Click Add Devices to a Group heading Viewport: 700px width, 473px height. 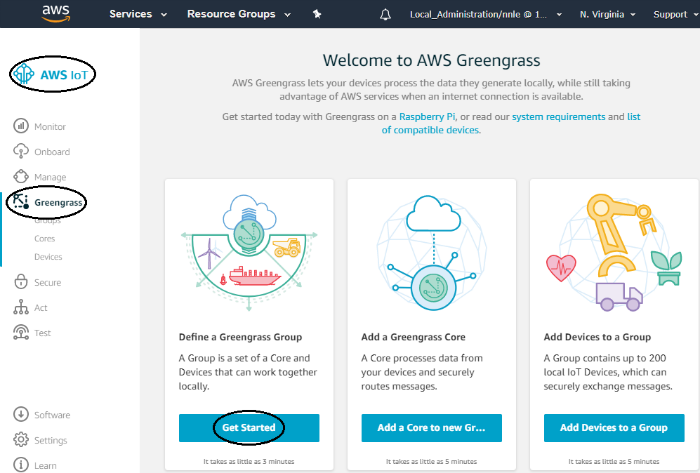click(597, 337)
